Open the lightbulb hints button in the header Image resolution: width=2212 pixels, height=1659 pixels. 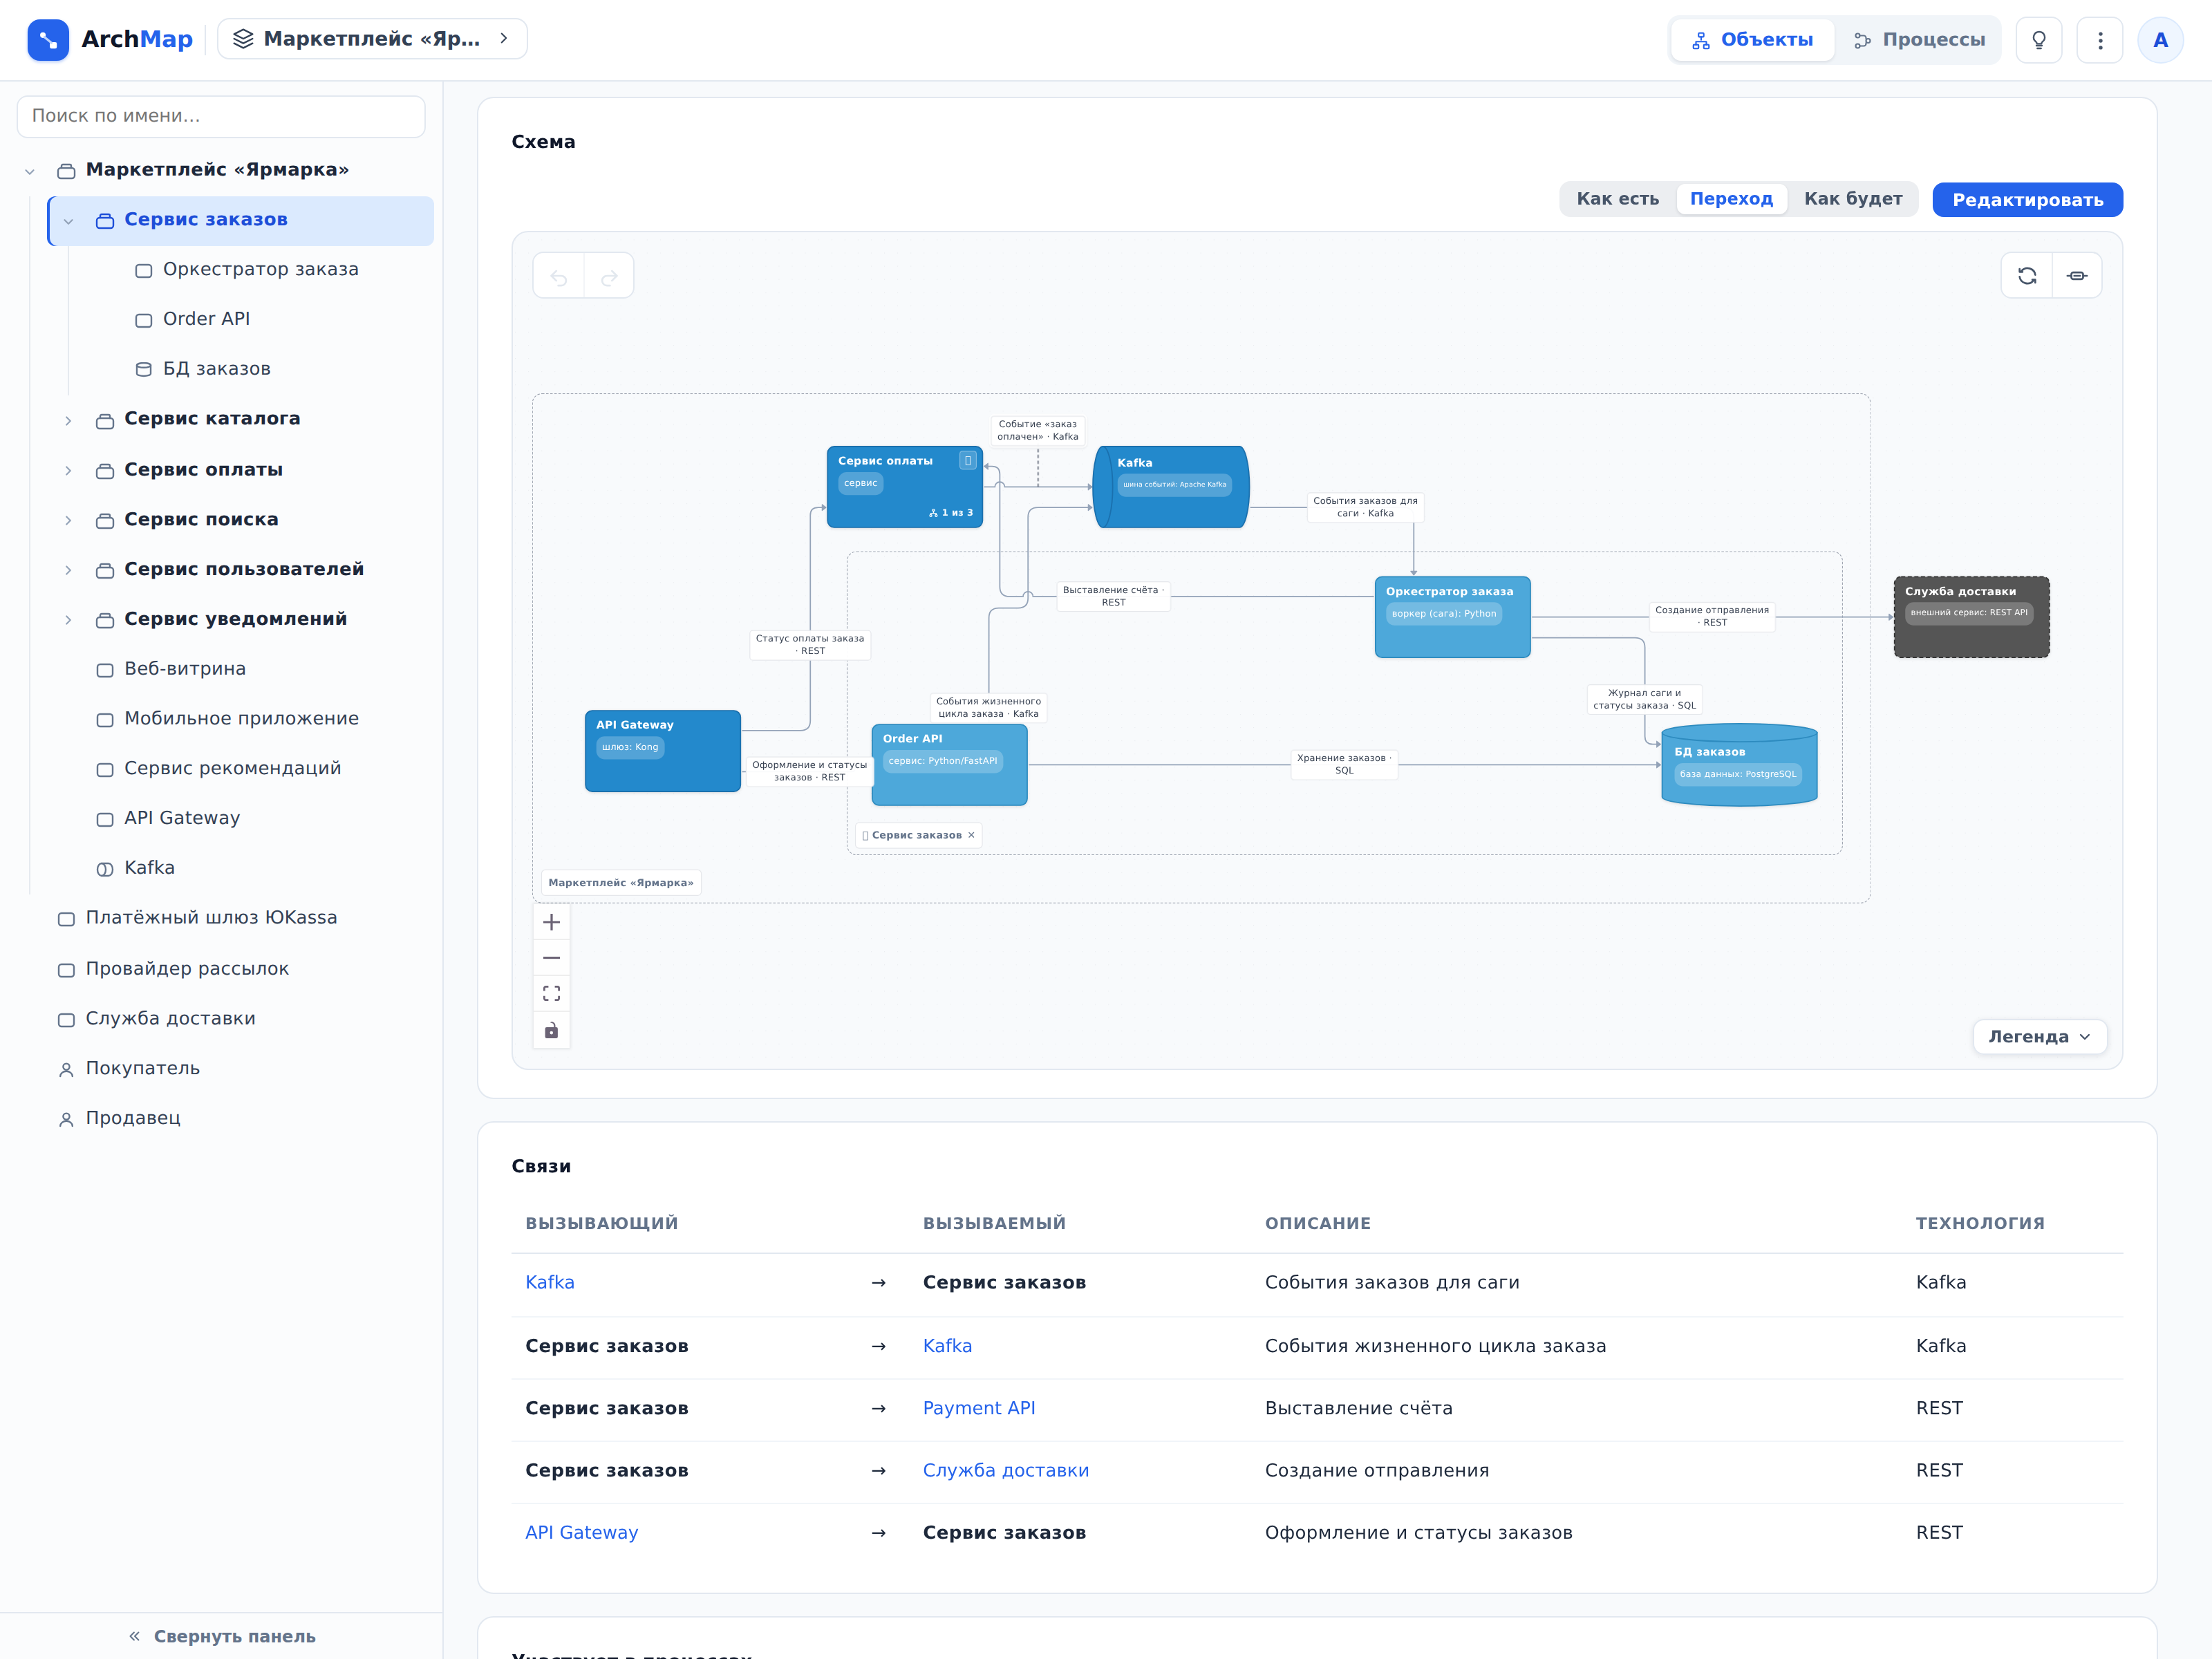coord(2039,40)
